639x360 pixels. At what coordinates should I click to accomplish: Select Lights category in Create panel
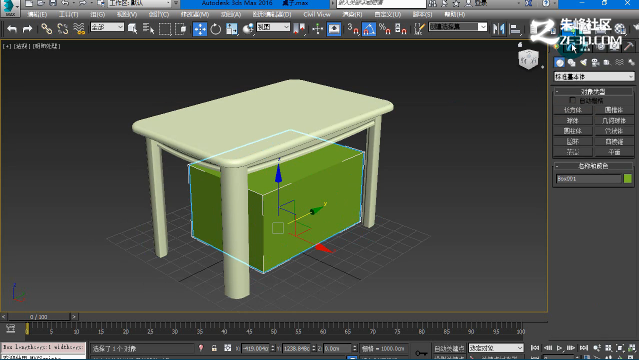click(x=584, y=62)
